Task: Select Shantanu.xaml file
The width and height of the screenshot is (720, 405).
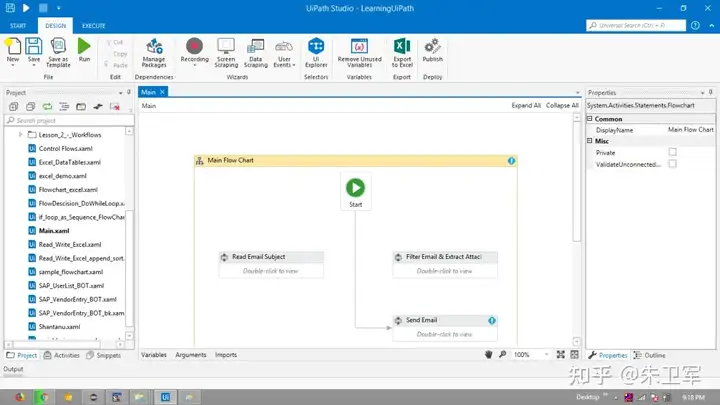Action: (59, 327)
